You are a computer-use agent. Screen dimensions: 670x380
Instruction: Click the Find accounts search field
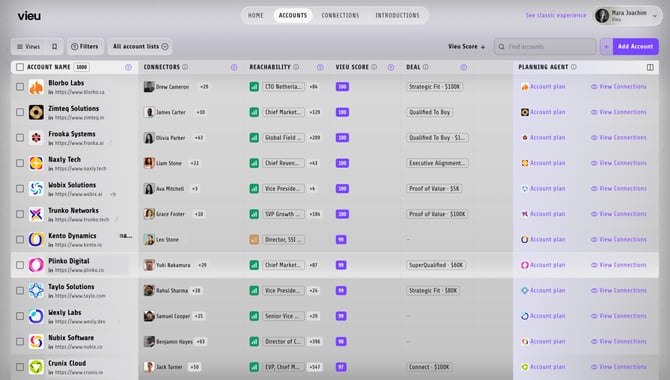pyautogui.click(x=545, y=47)
